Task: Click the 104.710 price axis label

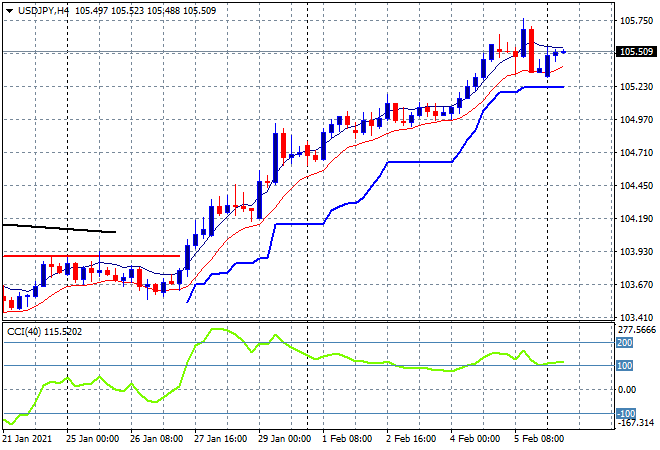Action: tap(636, 152)
